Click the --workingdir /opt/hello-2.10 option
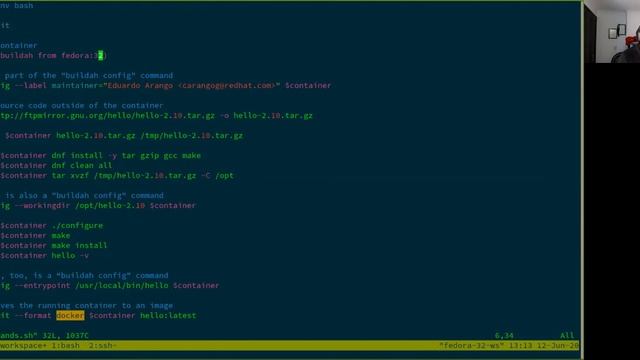Image resolution: width=640 pixels, height=360 pixels. [x=80, y=205]
